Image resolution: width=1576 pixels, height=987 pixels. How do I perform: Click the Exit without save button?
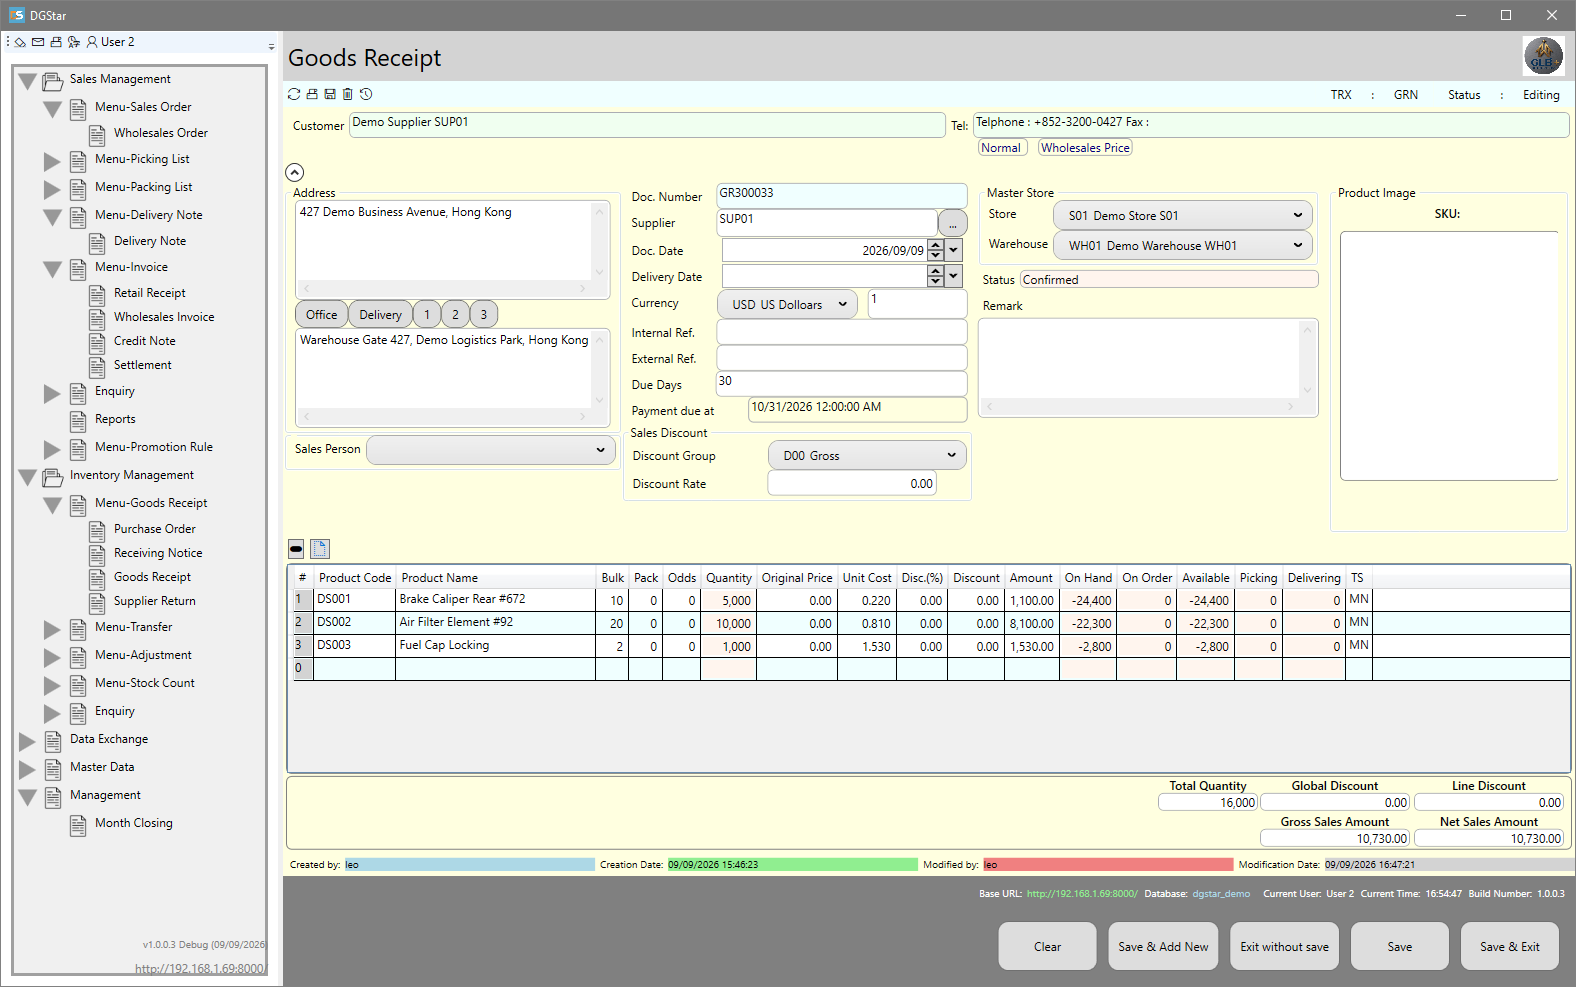1285,946
